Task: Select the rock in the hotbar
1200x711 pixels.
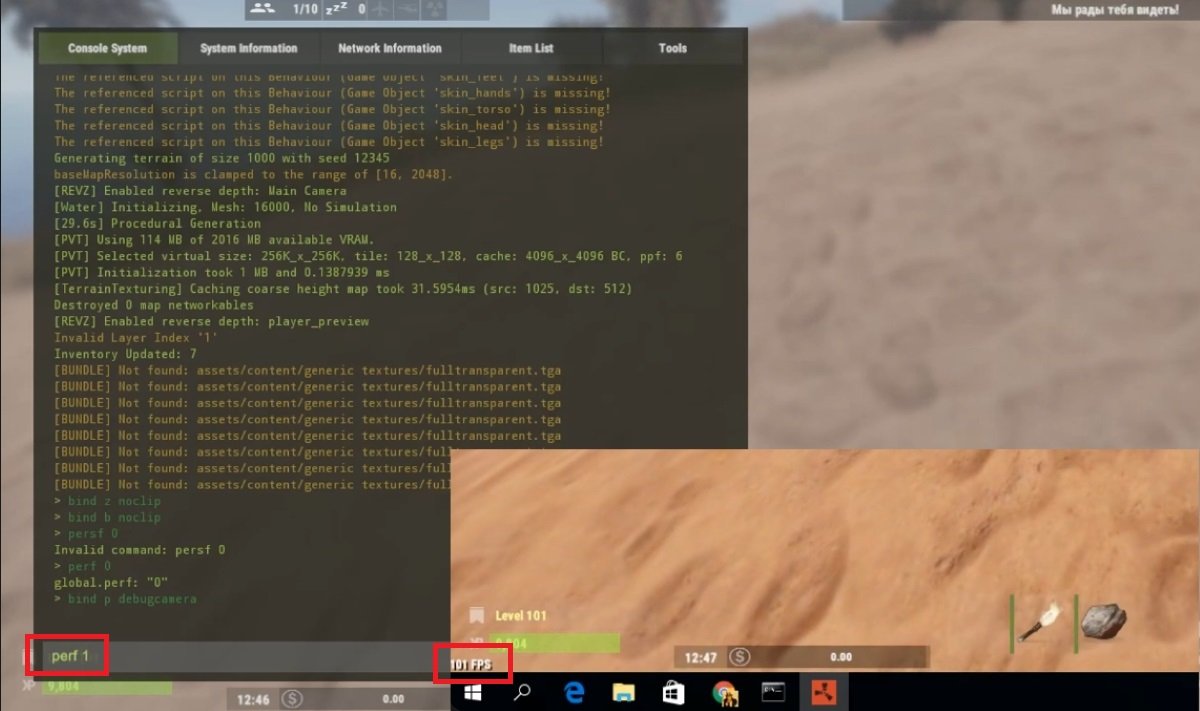Action: (x=1103, y=621)
